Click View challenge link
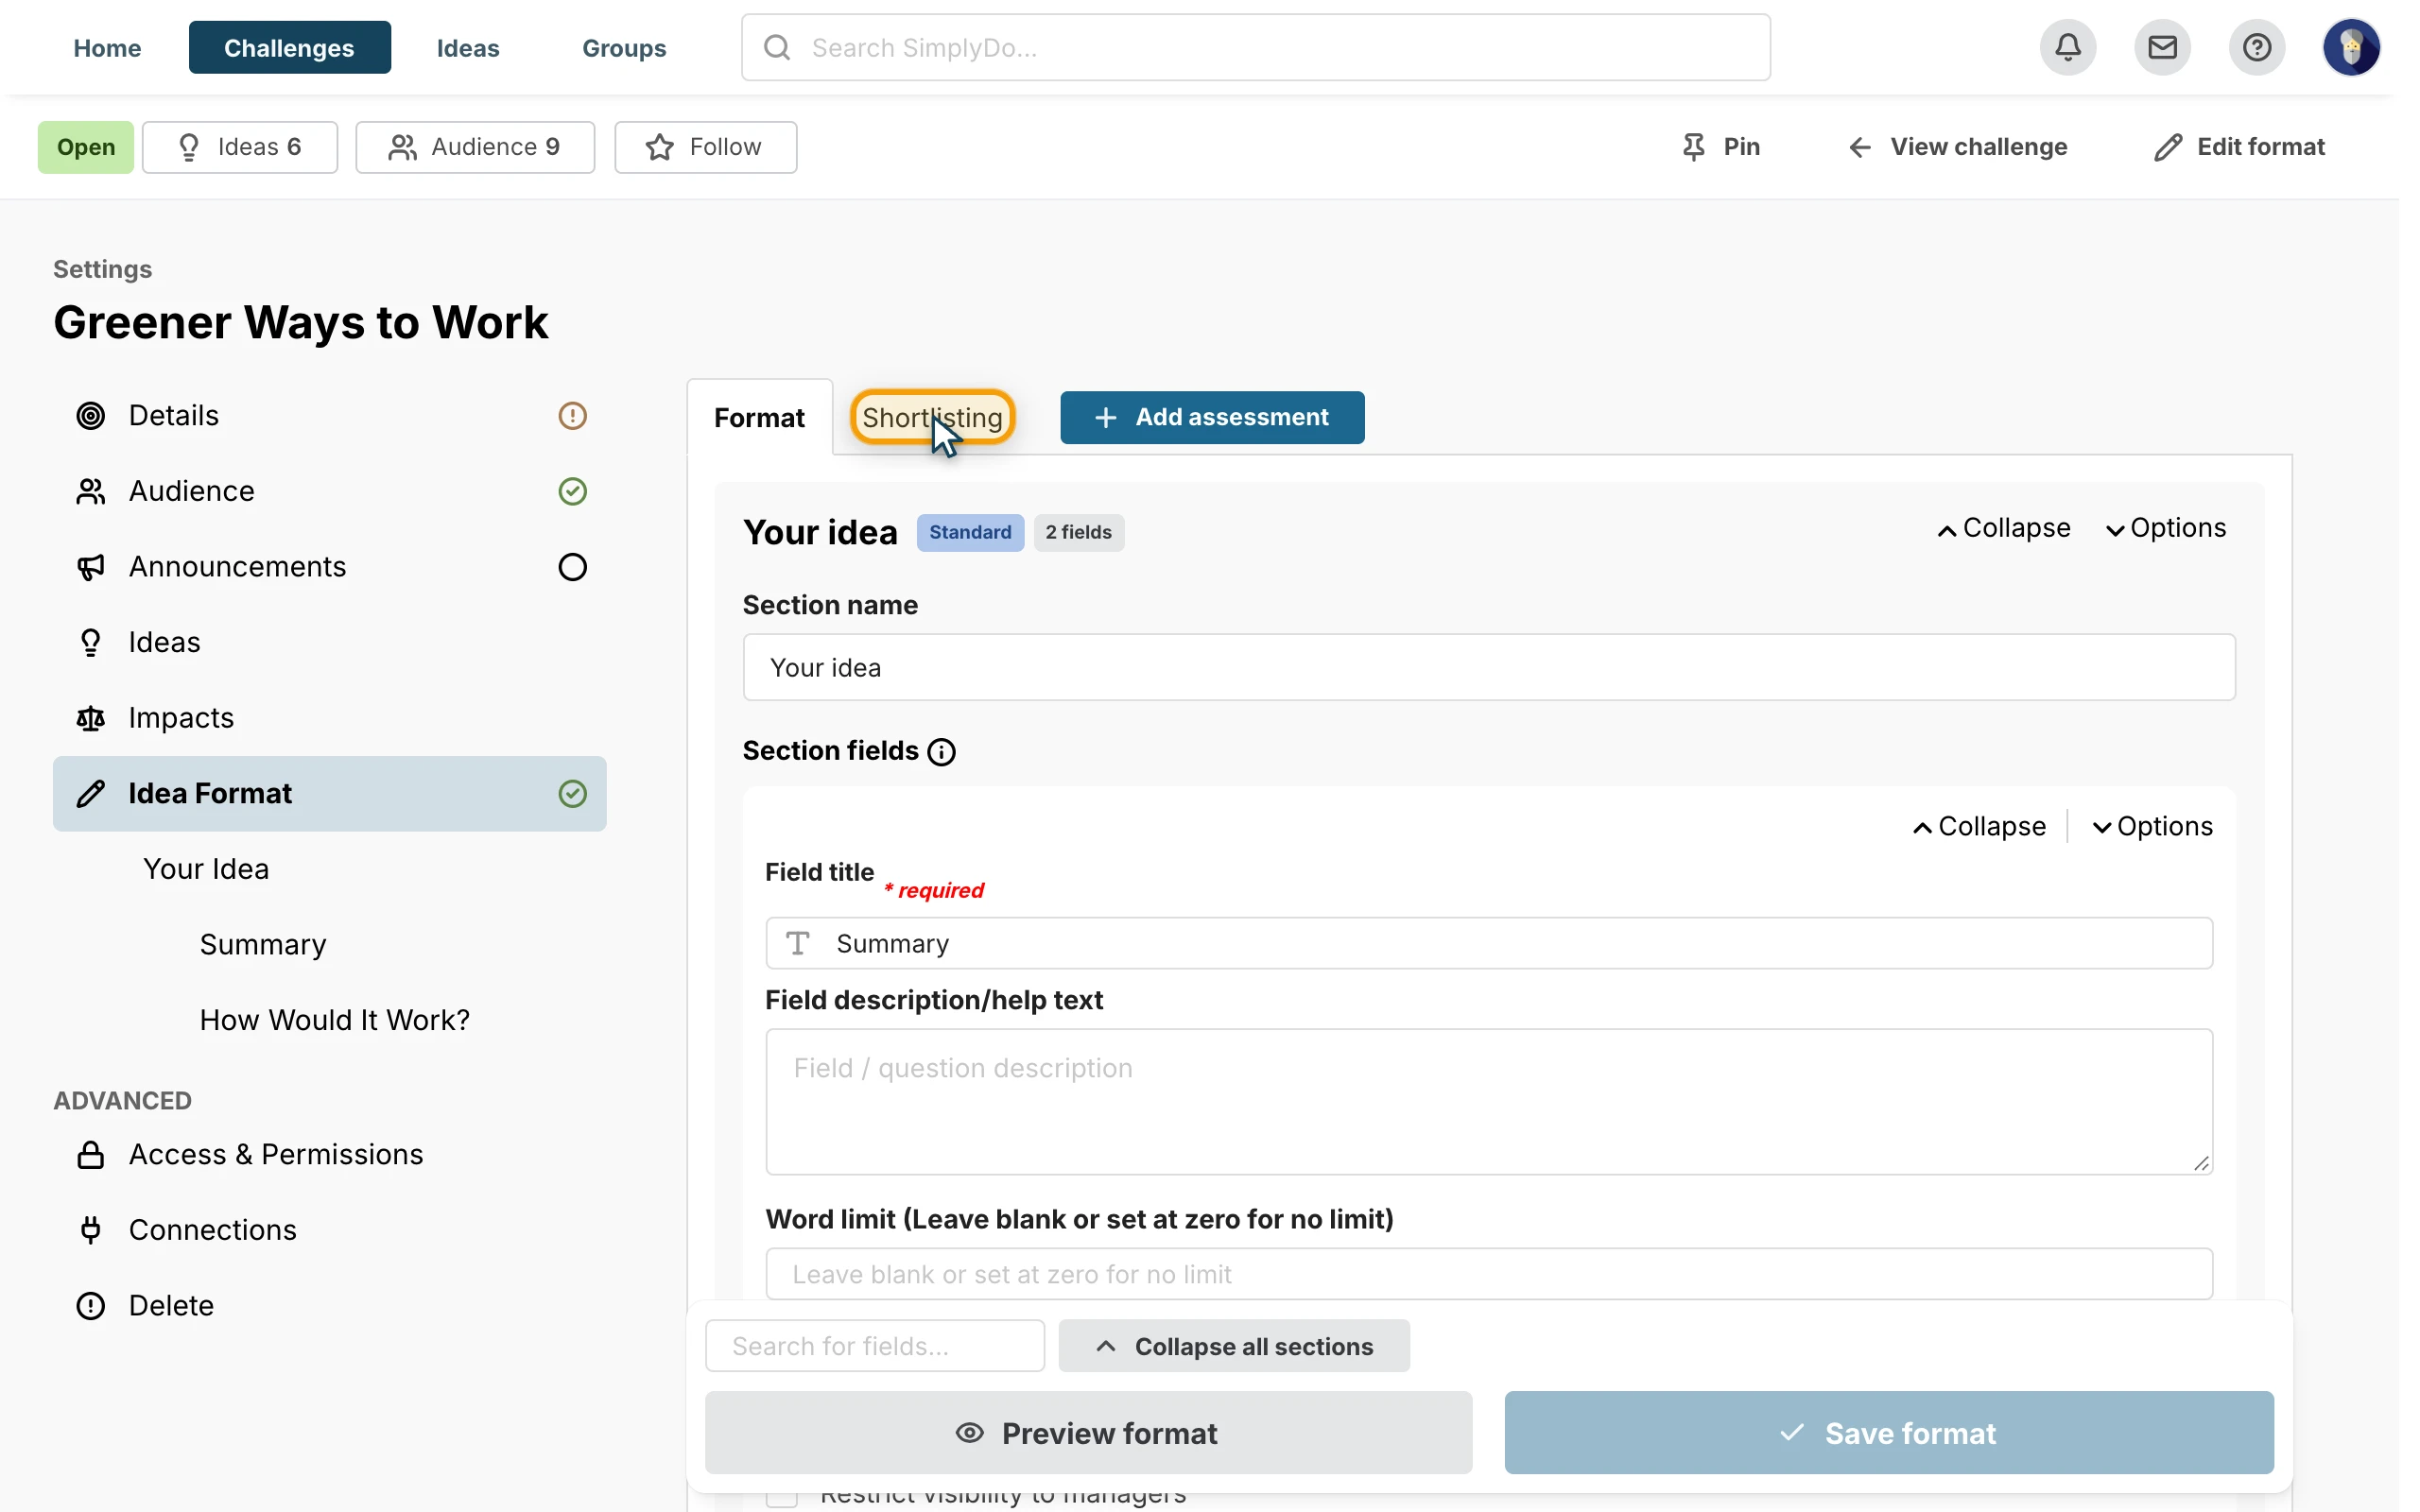The width and height of the screenshot is (2420, 1512). click(1958, 147)
